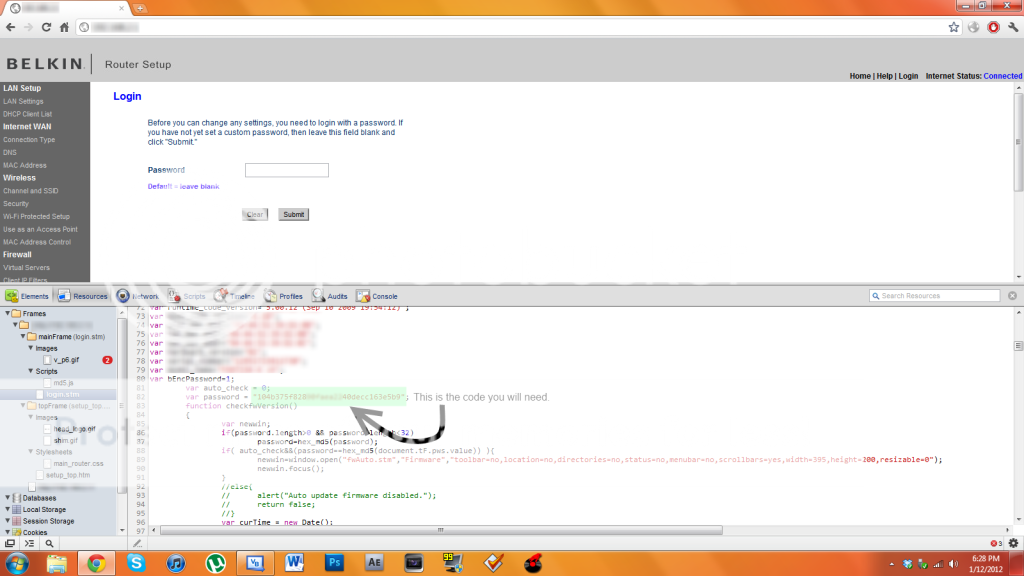Collapse the Scripts folder under mainFrame
This screenshot has height=576, width=1024.
(31, 371)
